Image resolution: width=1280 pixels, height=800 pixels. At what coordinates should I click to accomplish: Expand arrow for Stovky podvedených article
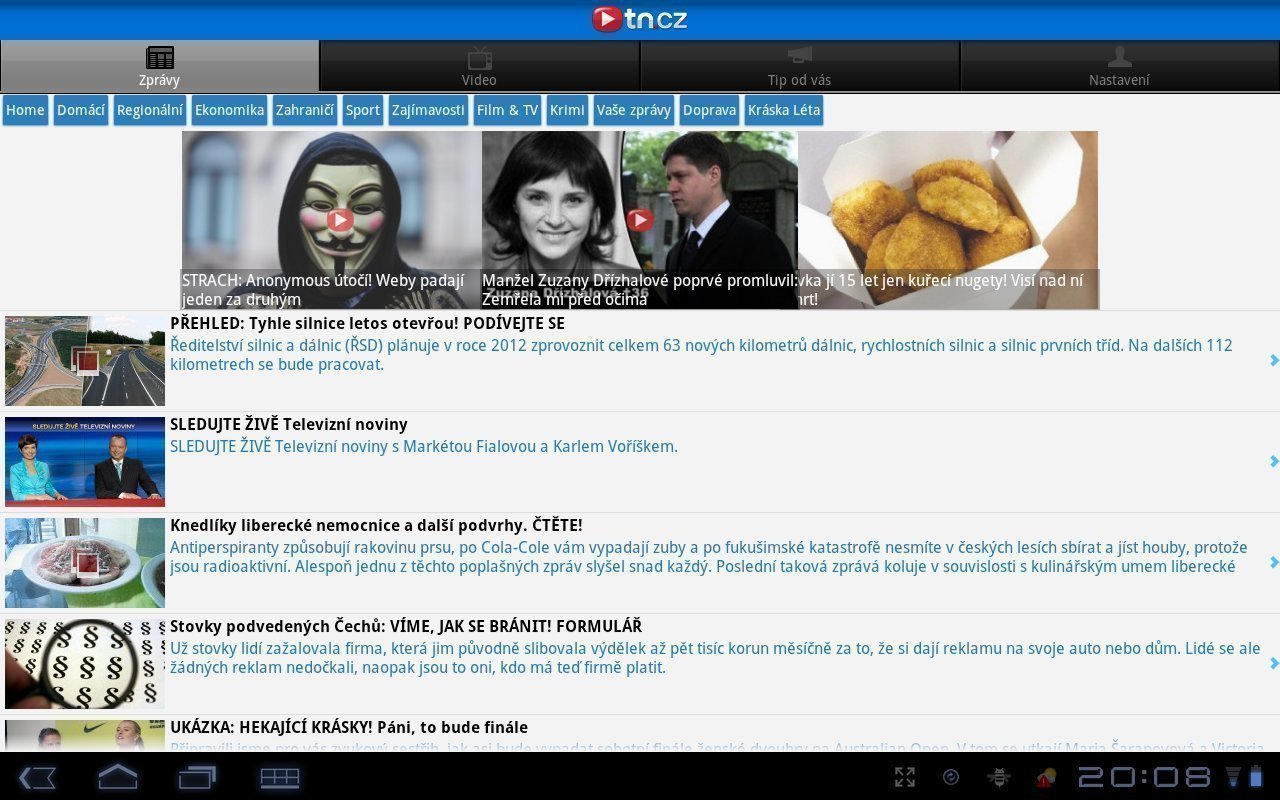[1274, 663]
